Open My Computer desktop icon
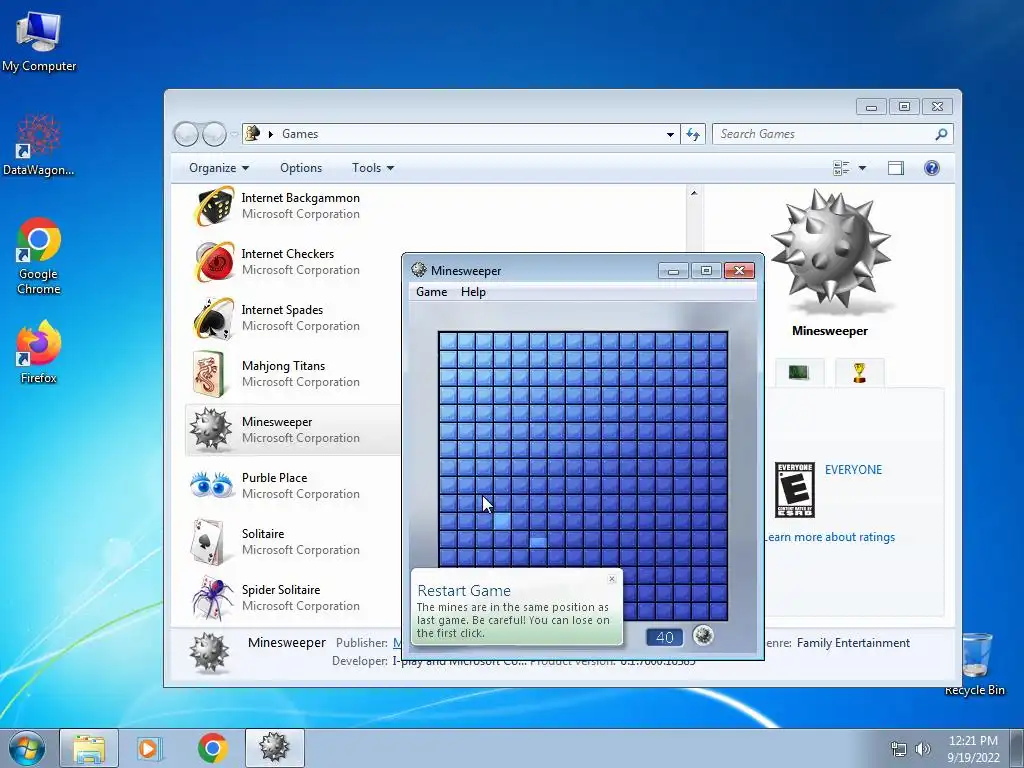Screen dimensions: 1024x768 coord(39,40)
